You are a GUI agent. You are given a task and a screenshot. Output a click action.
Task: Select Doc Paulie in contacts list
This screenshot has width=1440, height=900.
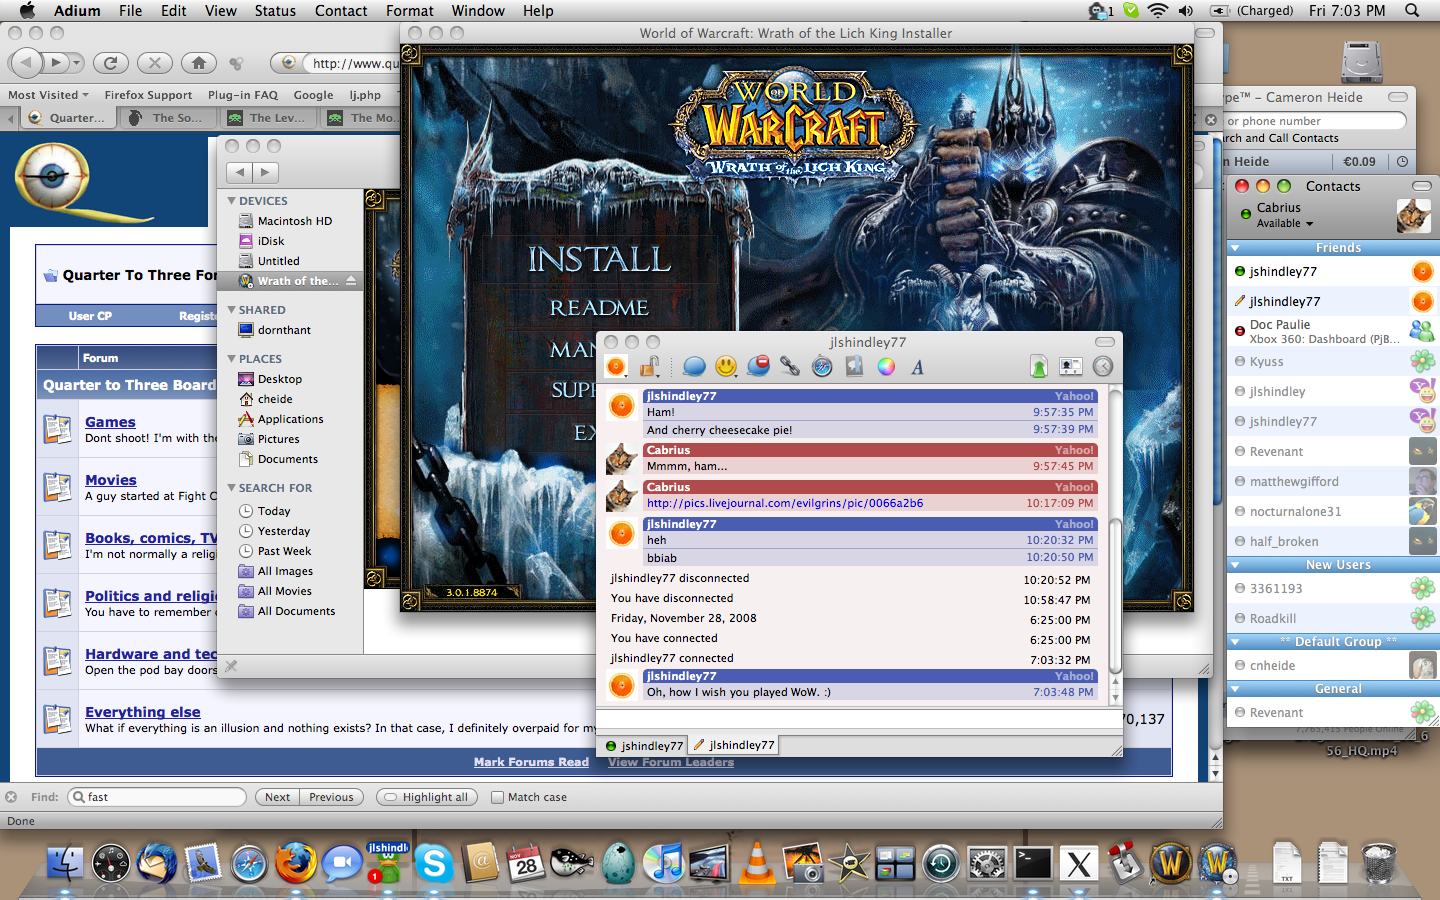[x=1333, y=331]
